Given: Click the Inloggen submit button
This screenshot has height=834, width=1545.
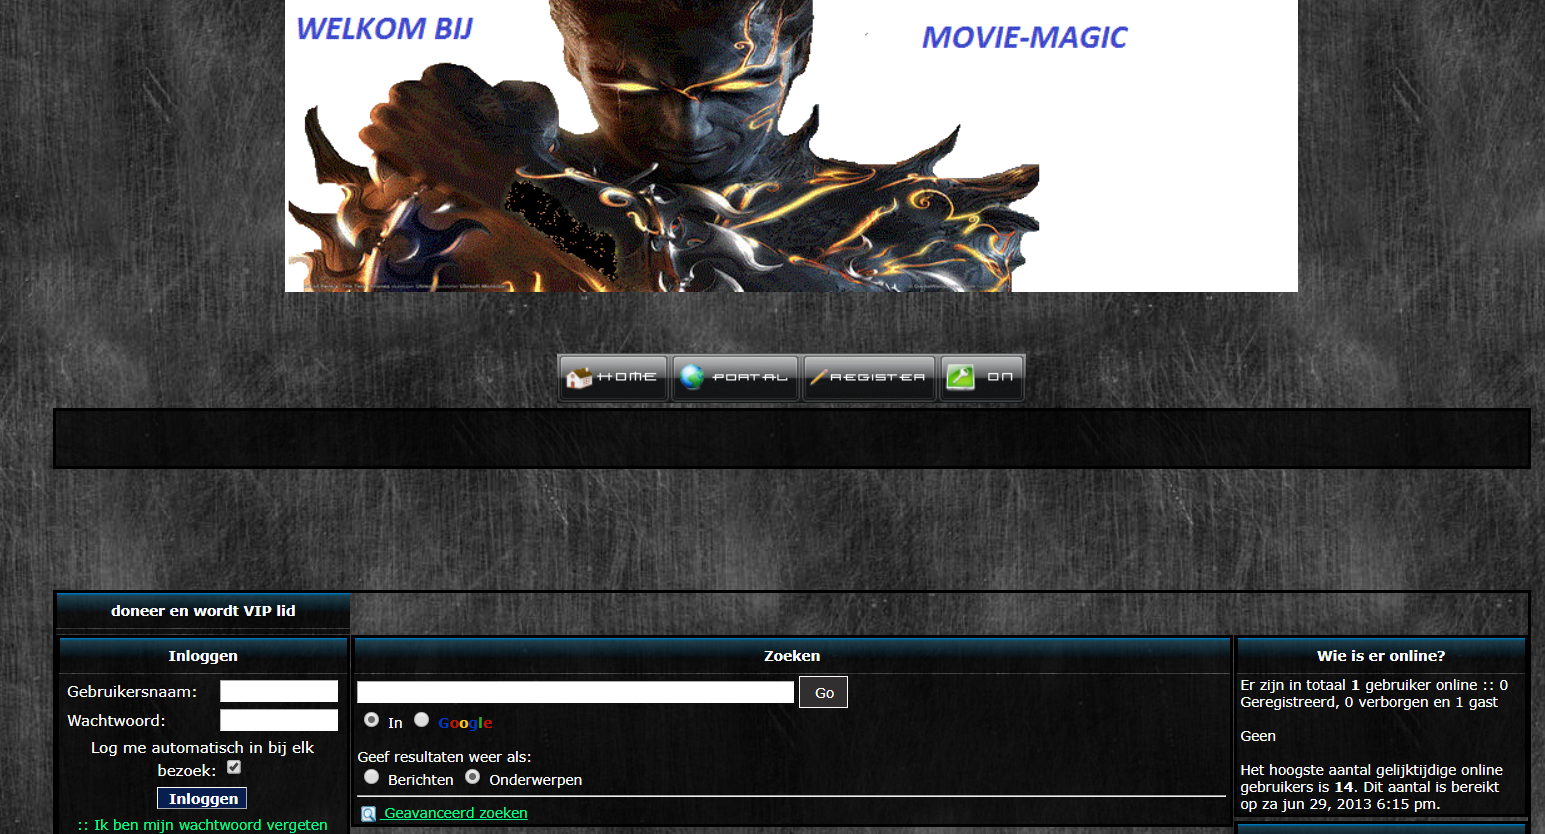Looking at the screenshot, I should [202, 798].
